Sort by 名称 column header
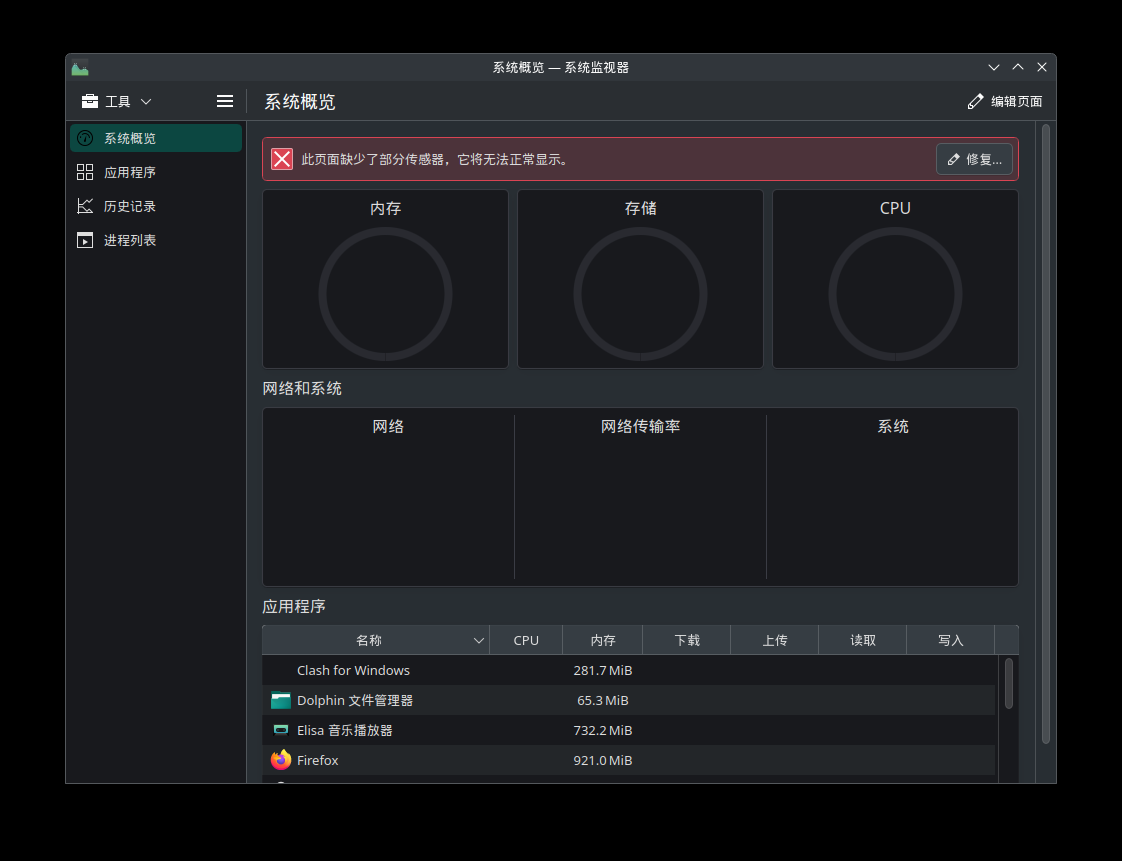This screenshot has width=1122, height=861. pos(376,641)
